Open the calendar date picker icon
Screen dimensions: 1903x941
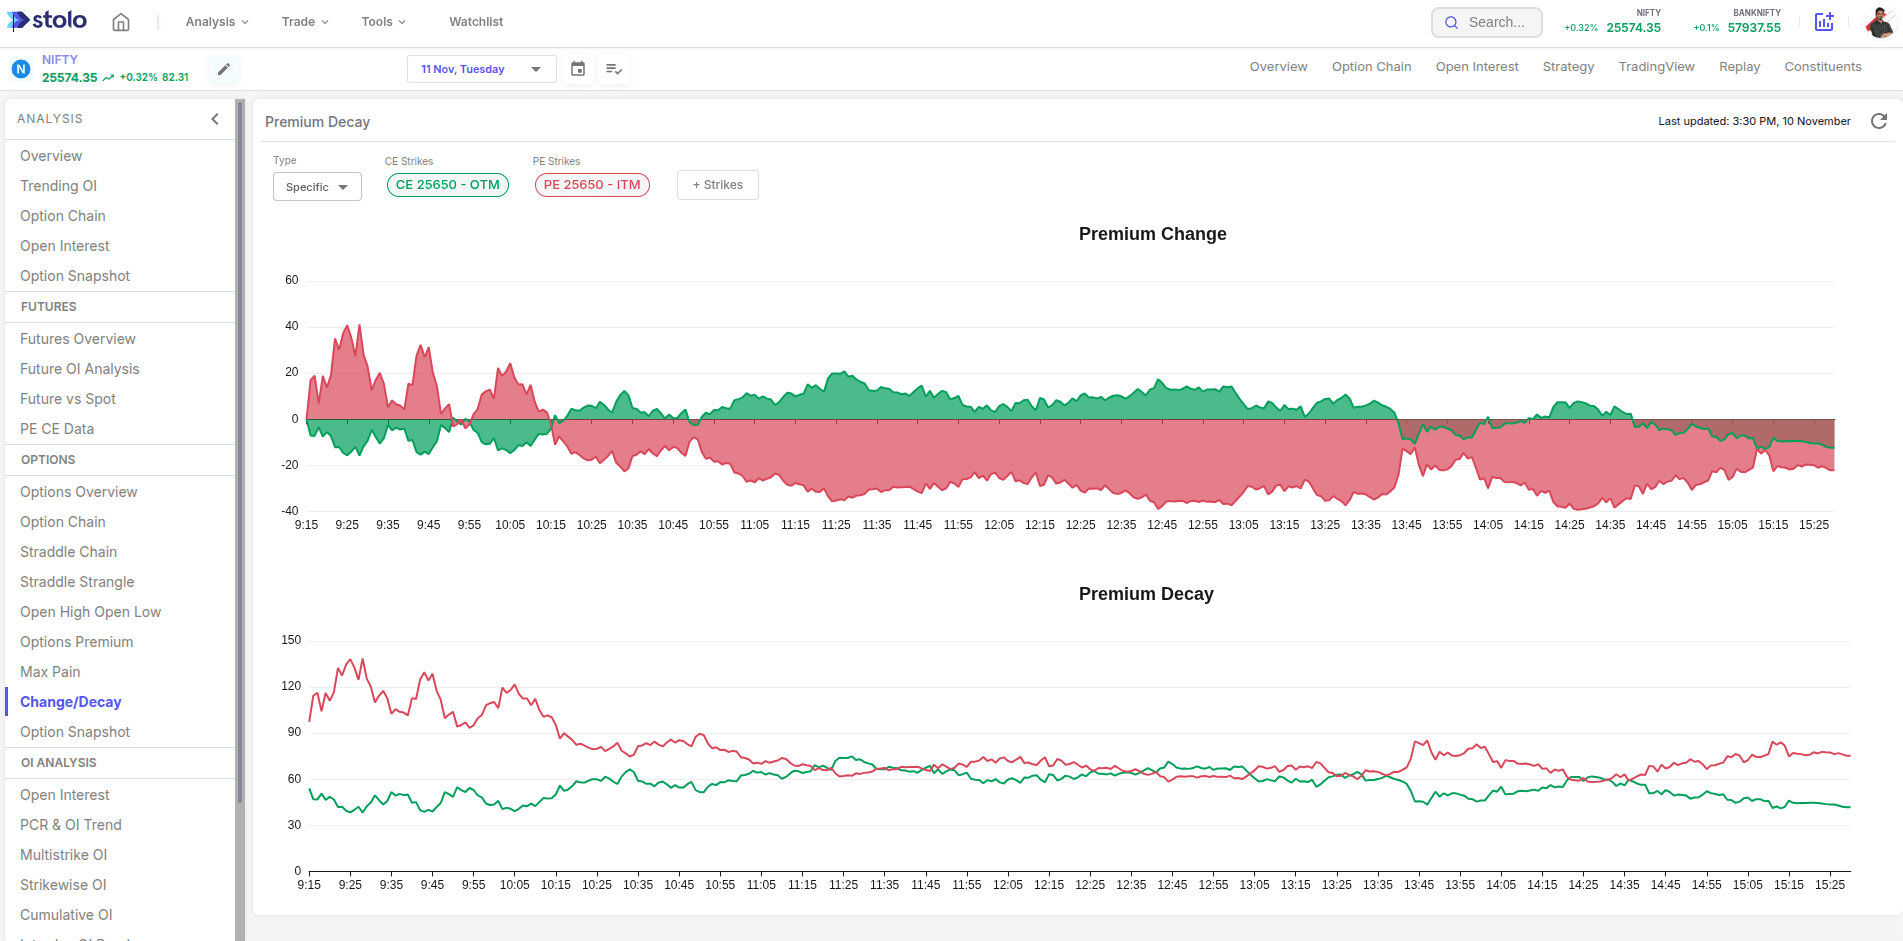point(578,69)
